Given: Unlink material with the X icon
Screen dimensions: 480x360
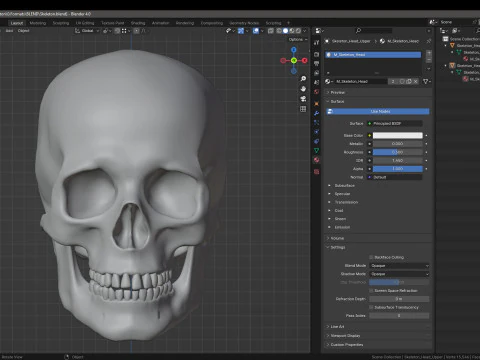Looking at the screenshot, I should [x=415, y=81].
